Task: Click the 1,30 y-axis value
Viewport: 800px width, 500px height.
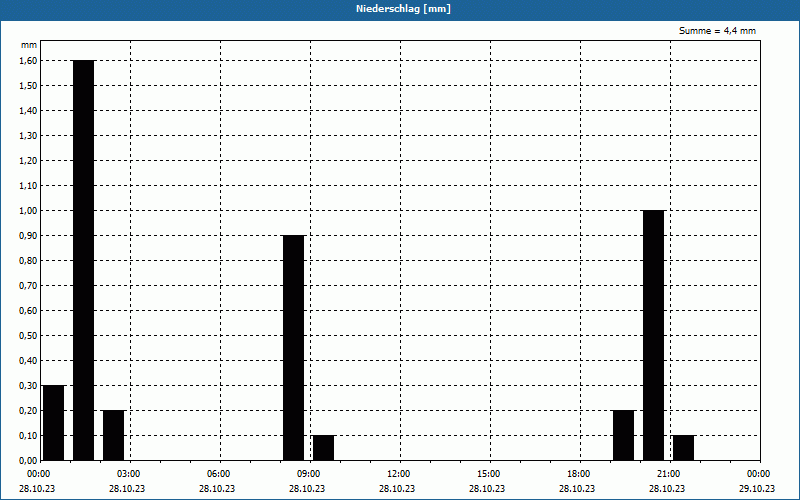Action: coord(28,136)
